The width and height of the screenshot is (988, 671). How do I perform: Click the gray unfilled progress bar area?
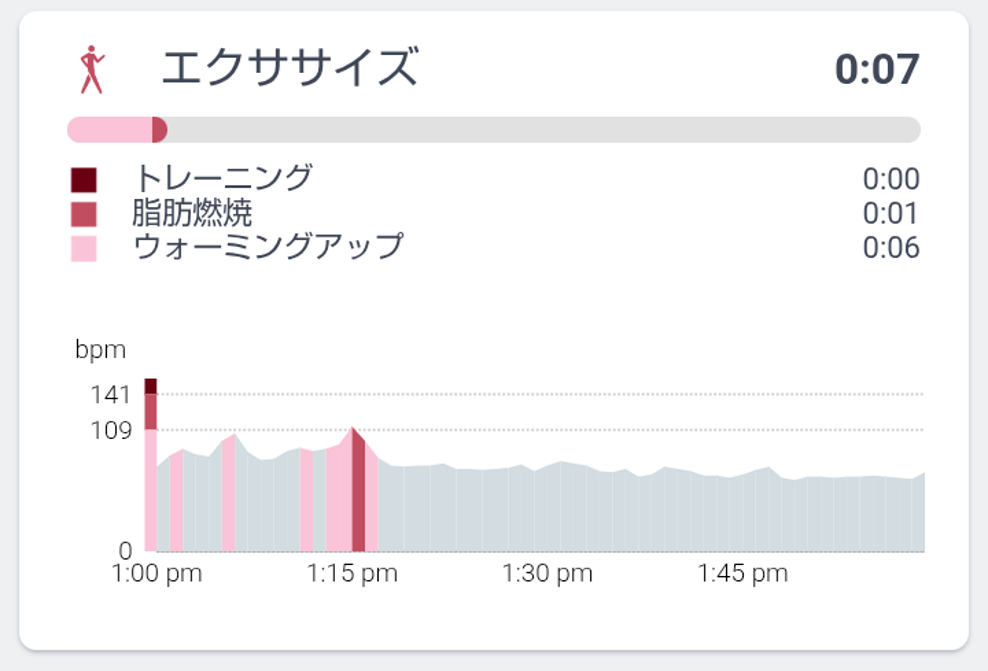[540, 130]
